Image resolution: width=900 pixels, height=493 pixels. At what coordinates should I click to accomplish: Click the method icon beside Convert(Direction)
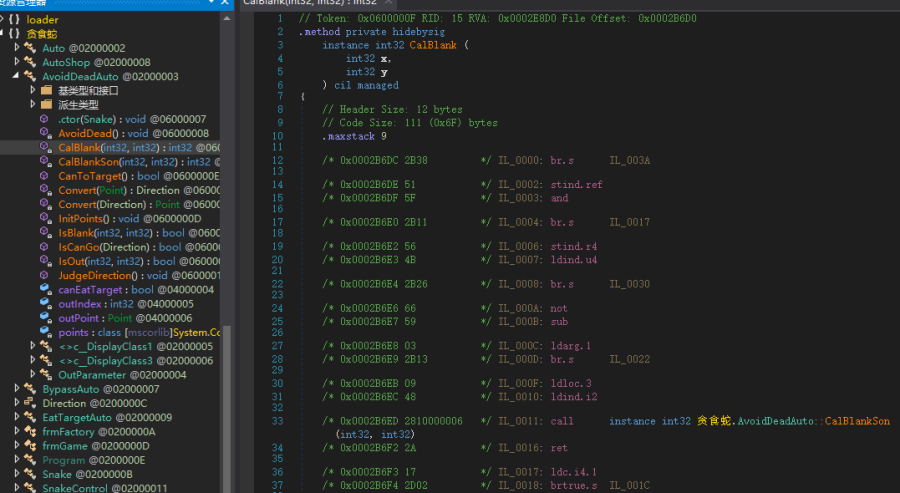[46, 204]
